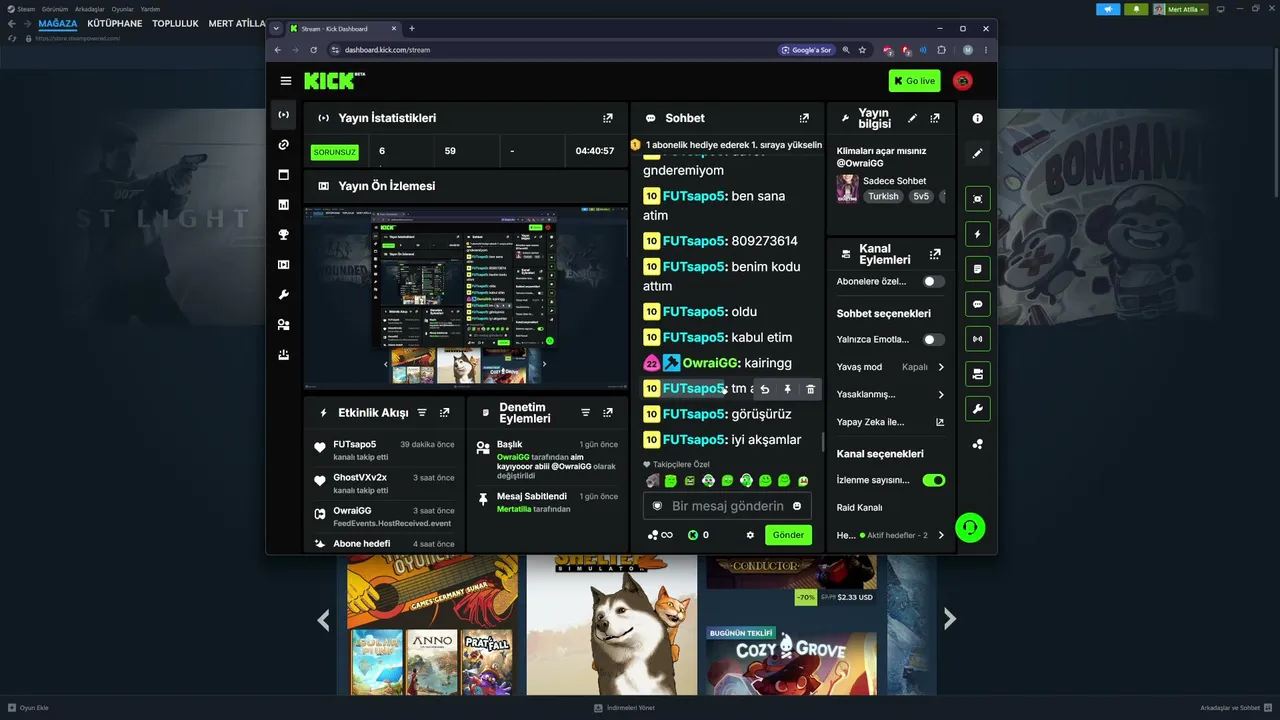Viewport: 1280px width, 720px height.
Task: Open the Kick profile avatar menu
Action: click(962, 81)
